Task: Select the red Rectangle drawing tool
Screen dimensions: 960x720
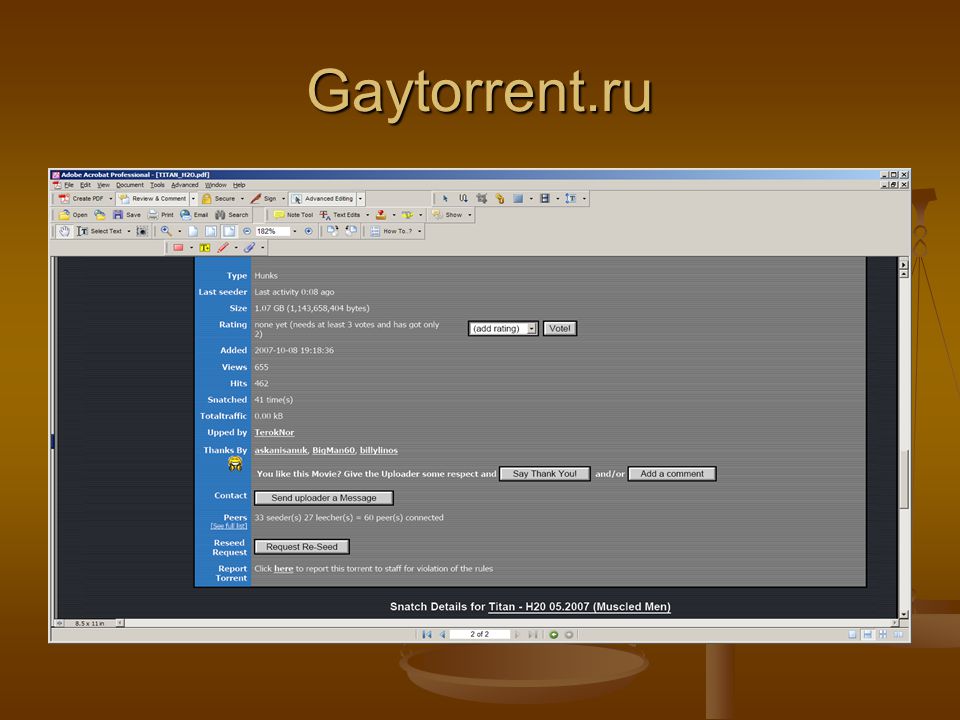Action: point(178,247)
